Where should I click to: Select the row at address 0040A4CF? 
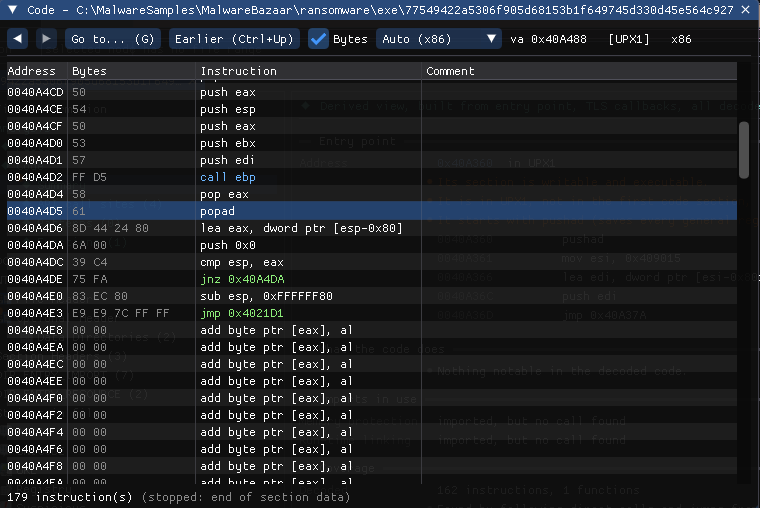(x=372, y=126)
